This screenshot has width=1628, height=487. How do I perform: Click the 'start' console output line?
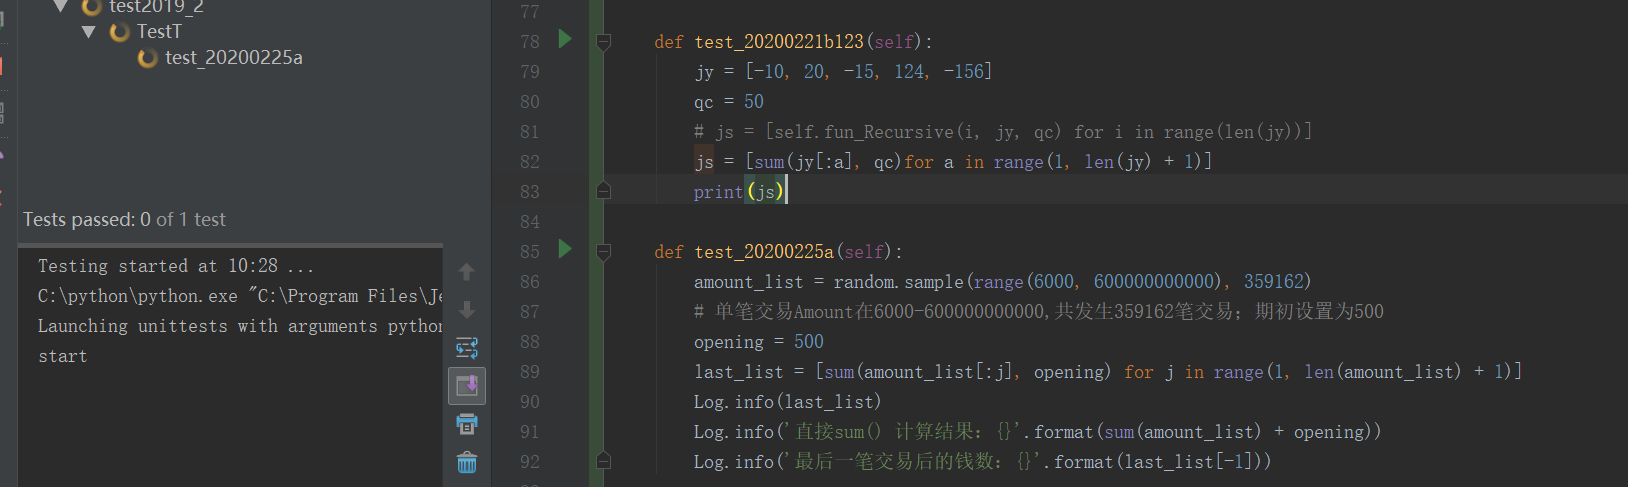coord(63,356)
